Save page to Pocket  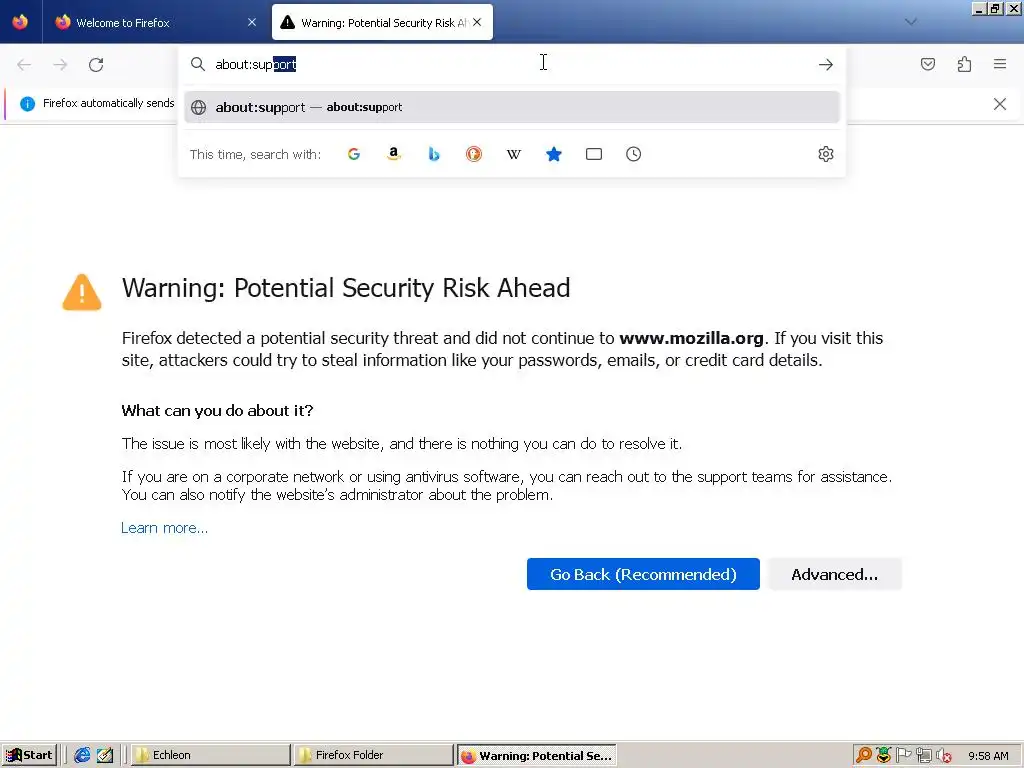(927, 64)
